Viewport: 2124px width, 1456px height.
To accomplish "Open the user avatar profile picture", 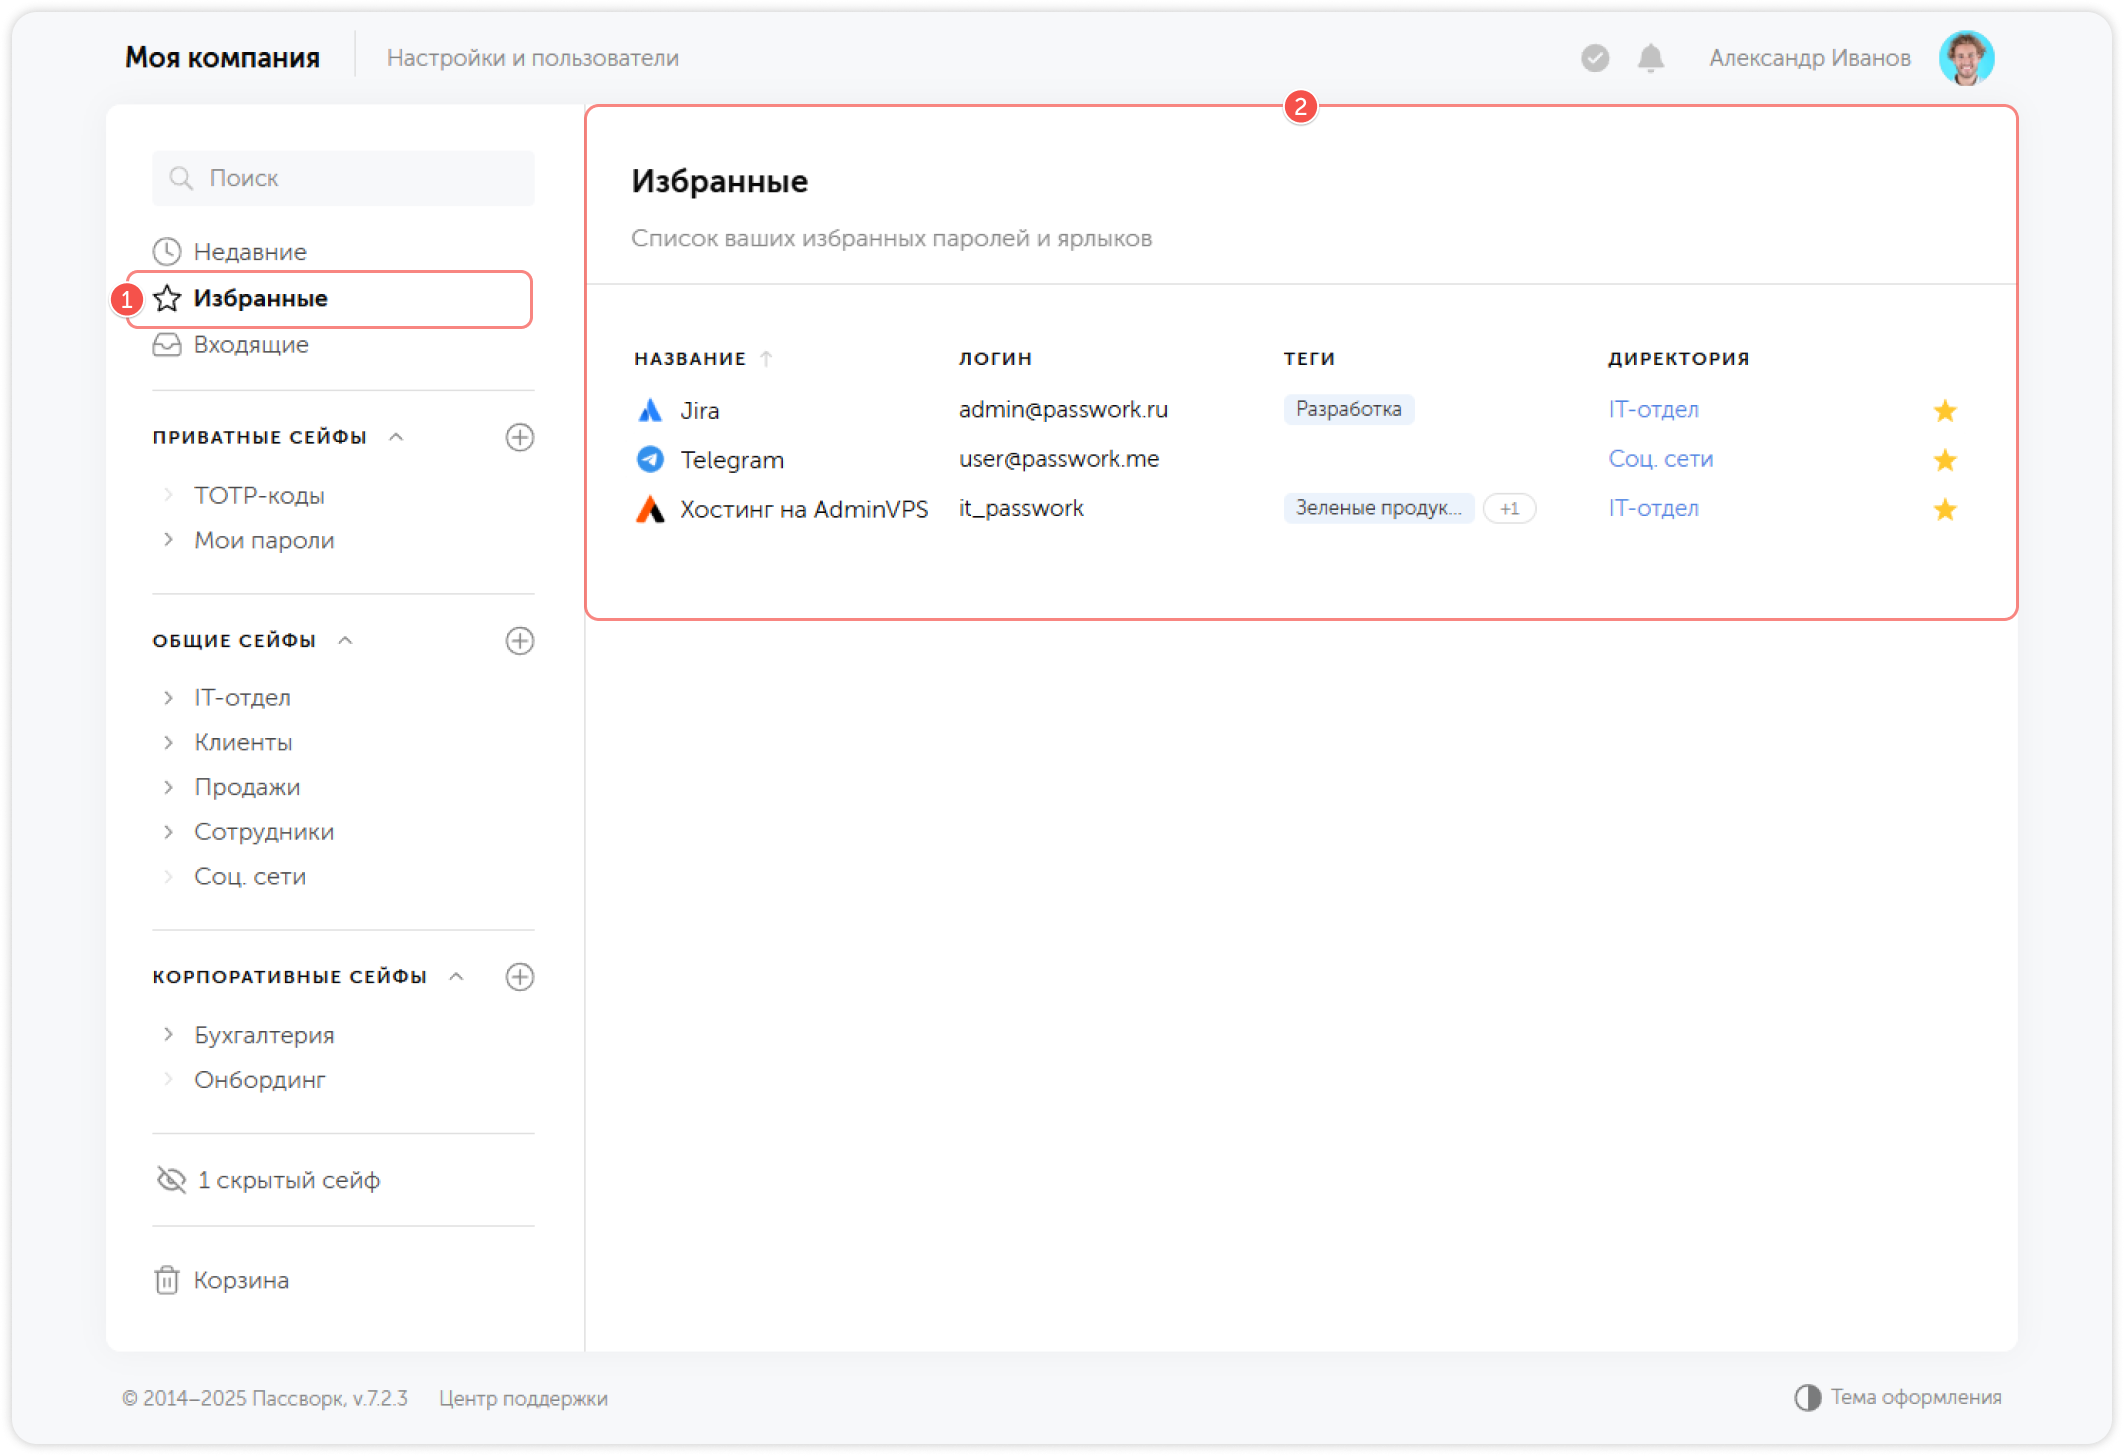I will coord(1965,58).
